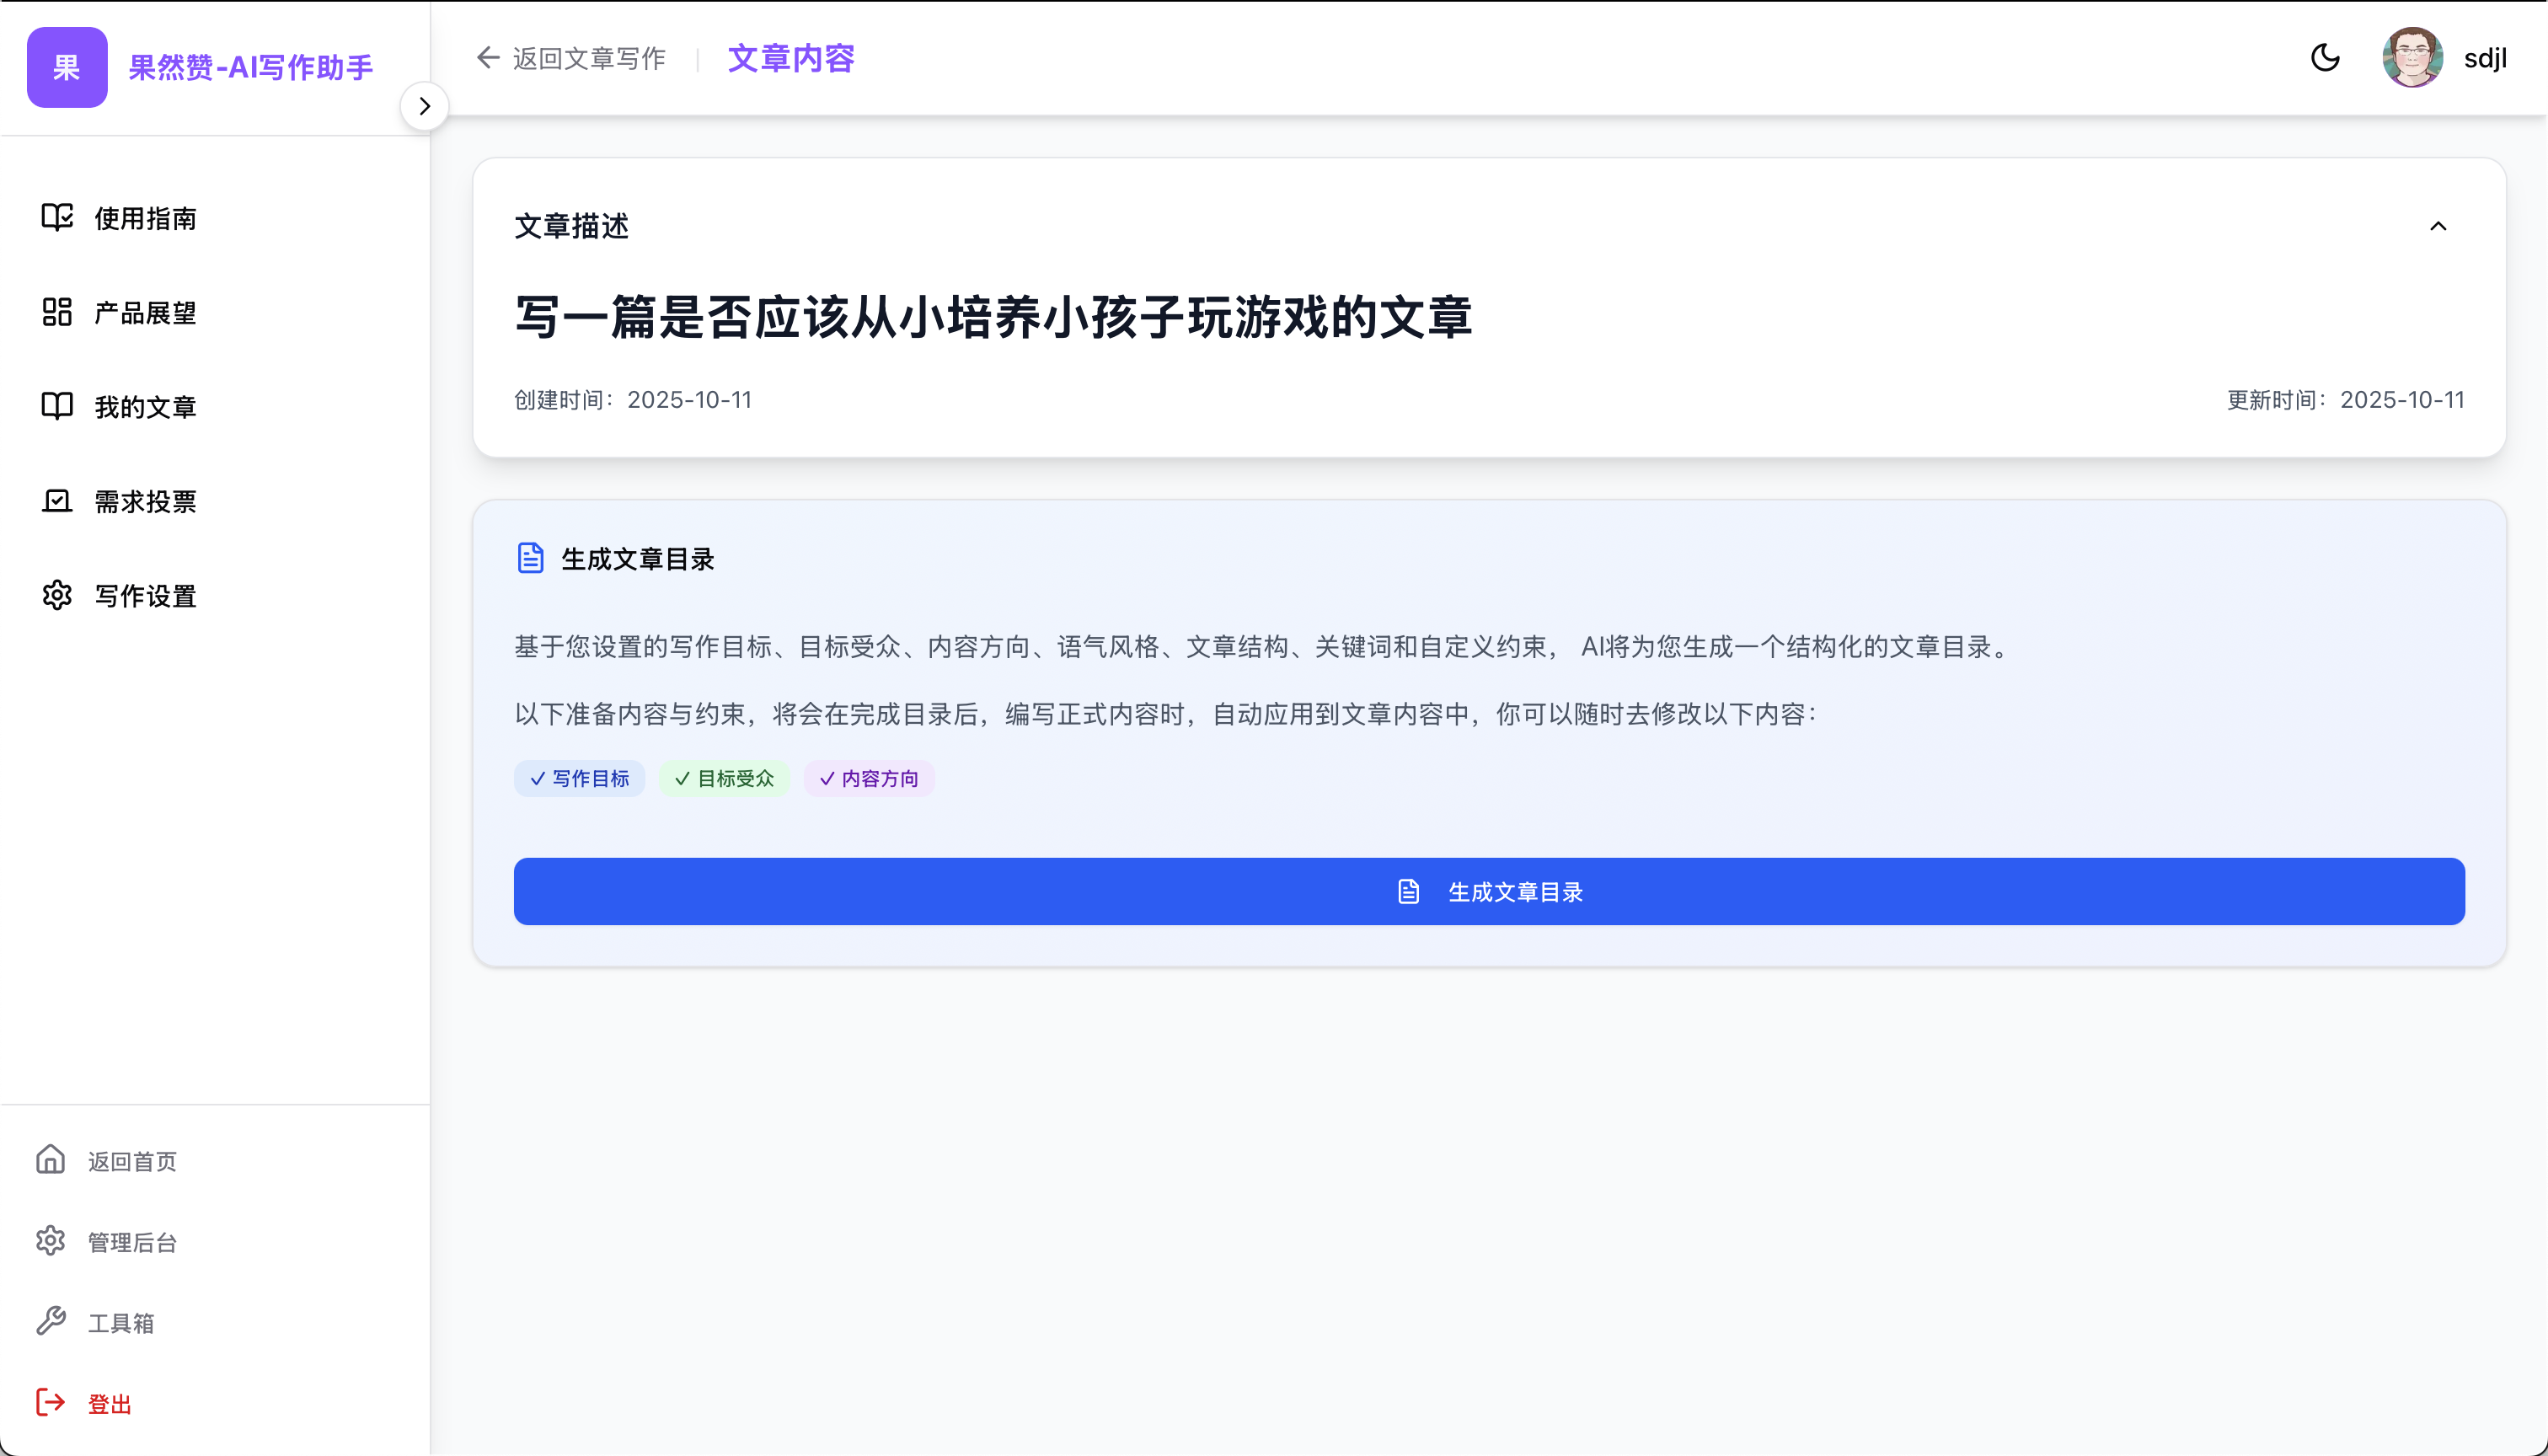Click the 写作目标 checked tag

[x=580, y=778]
